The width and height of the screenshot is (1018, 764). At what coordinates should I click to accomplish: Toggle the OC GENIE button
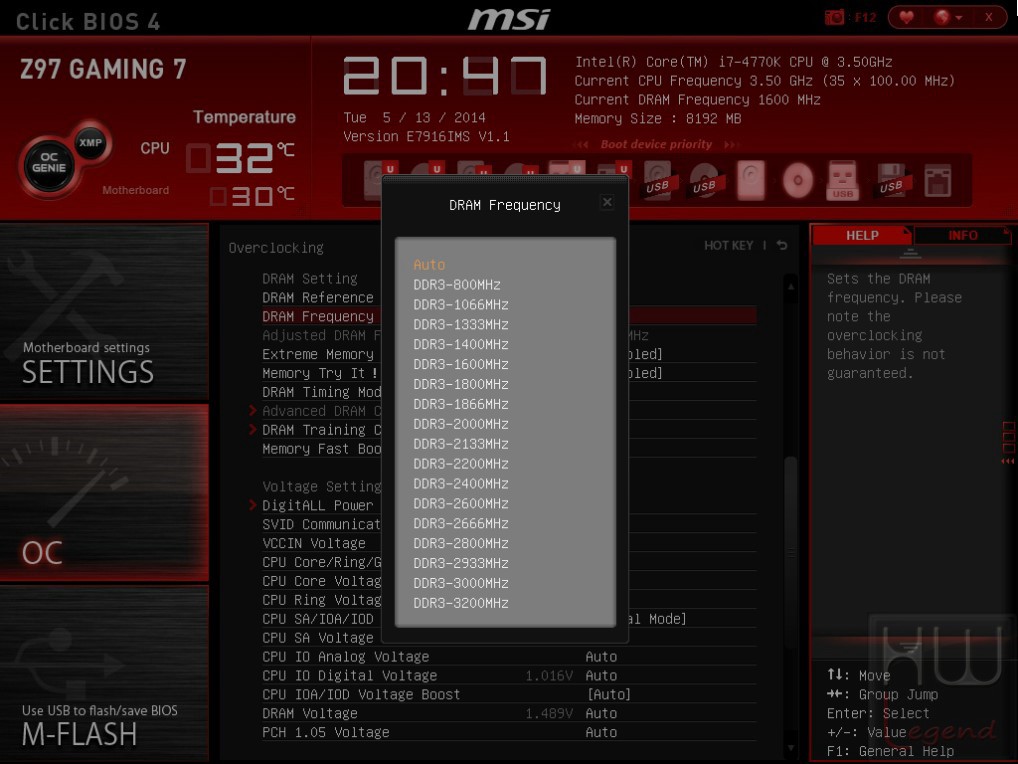[49, 163]
